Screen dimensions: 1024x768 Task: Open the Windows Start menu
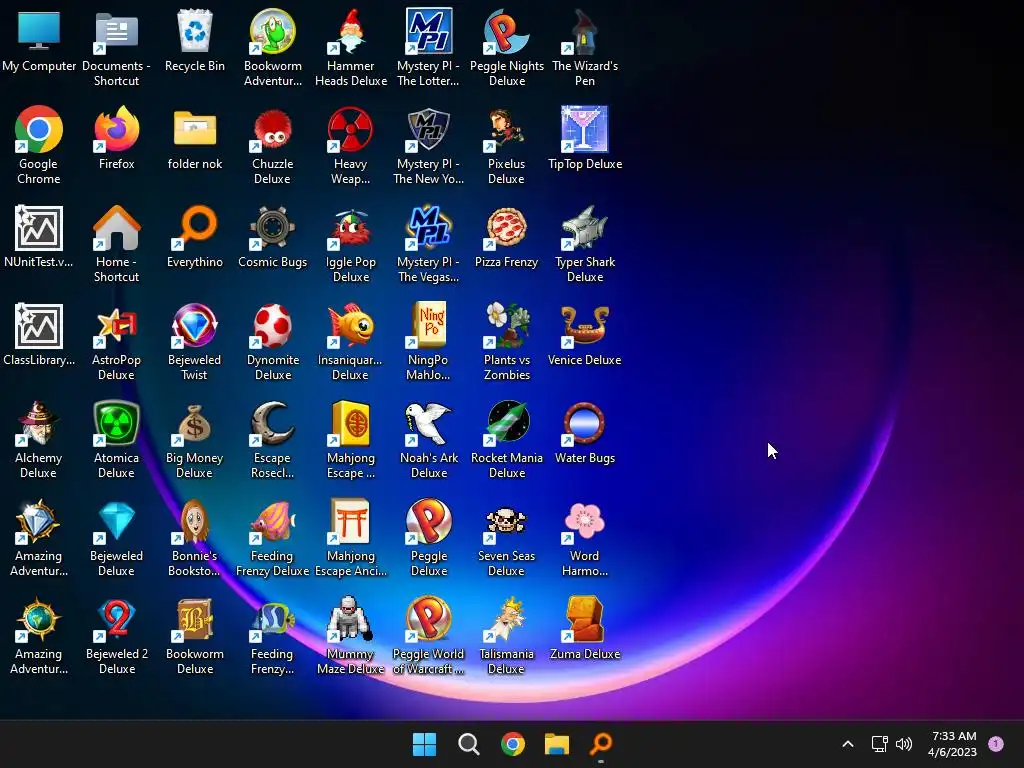click(424, 744)
